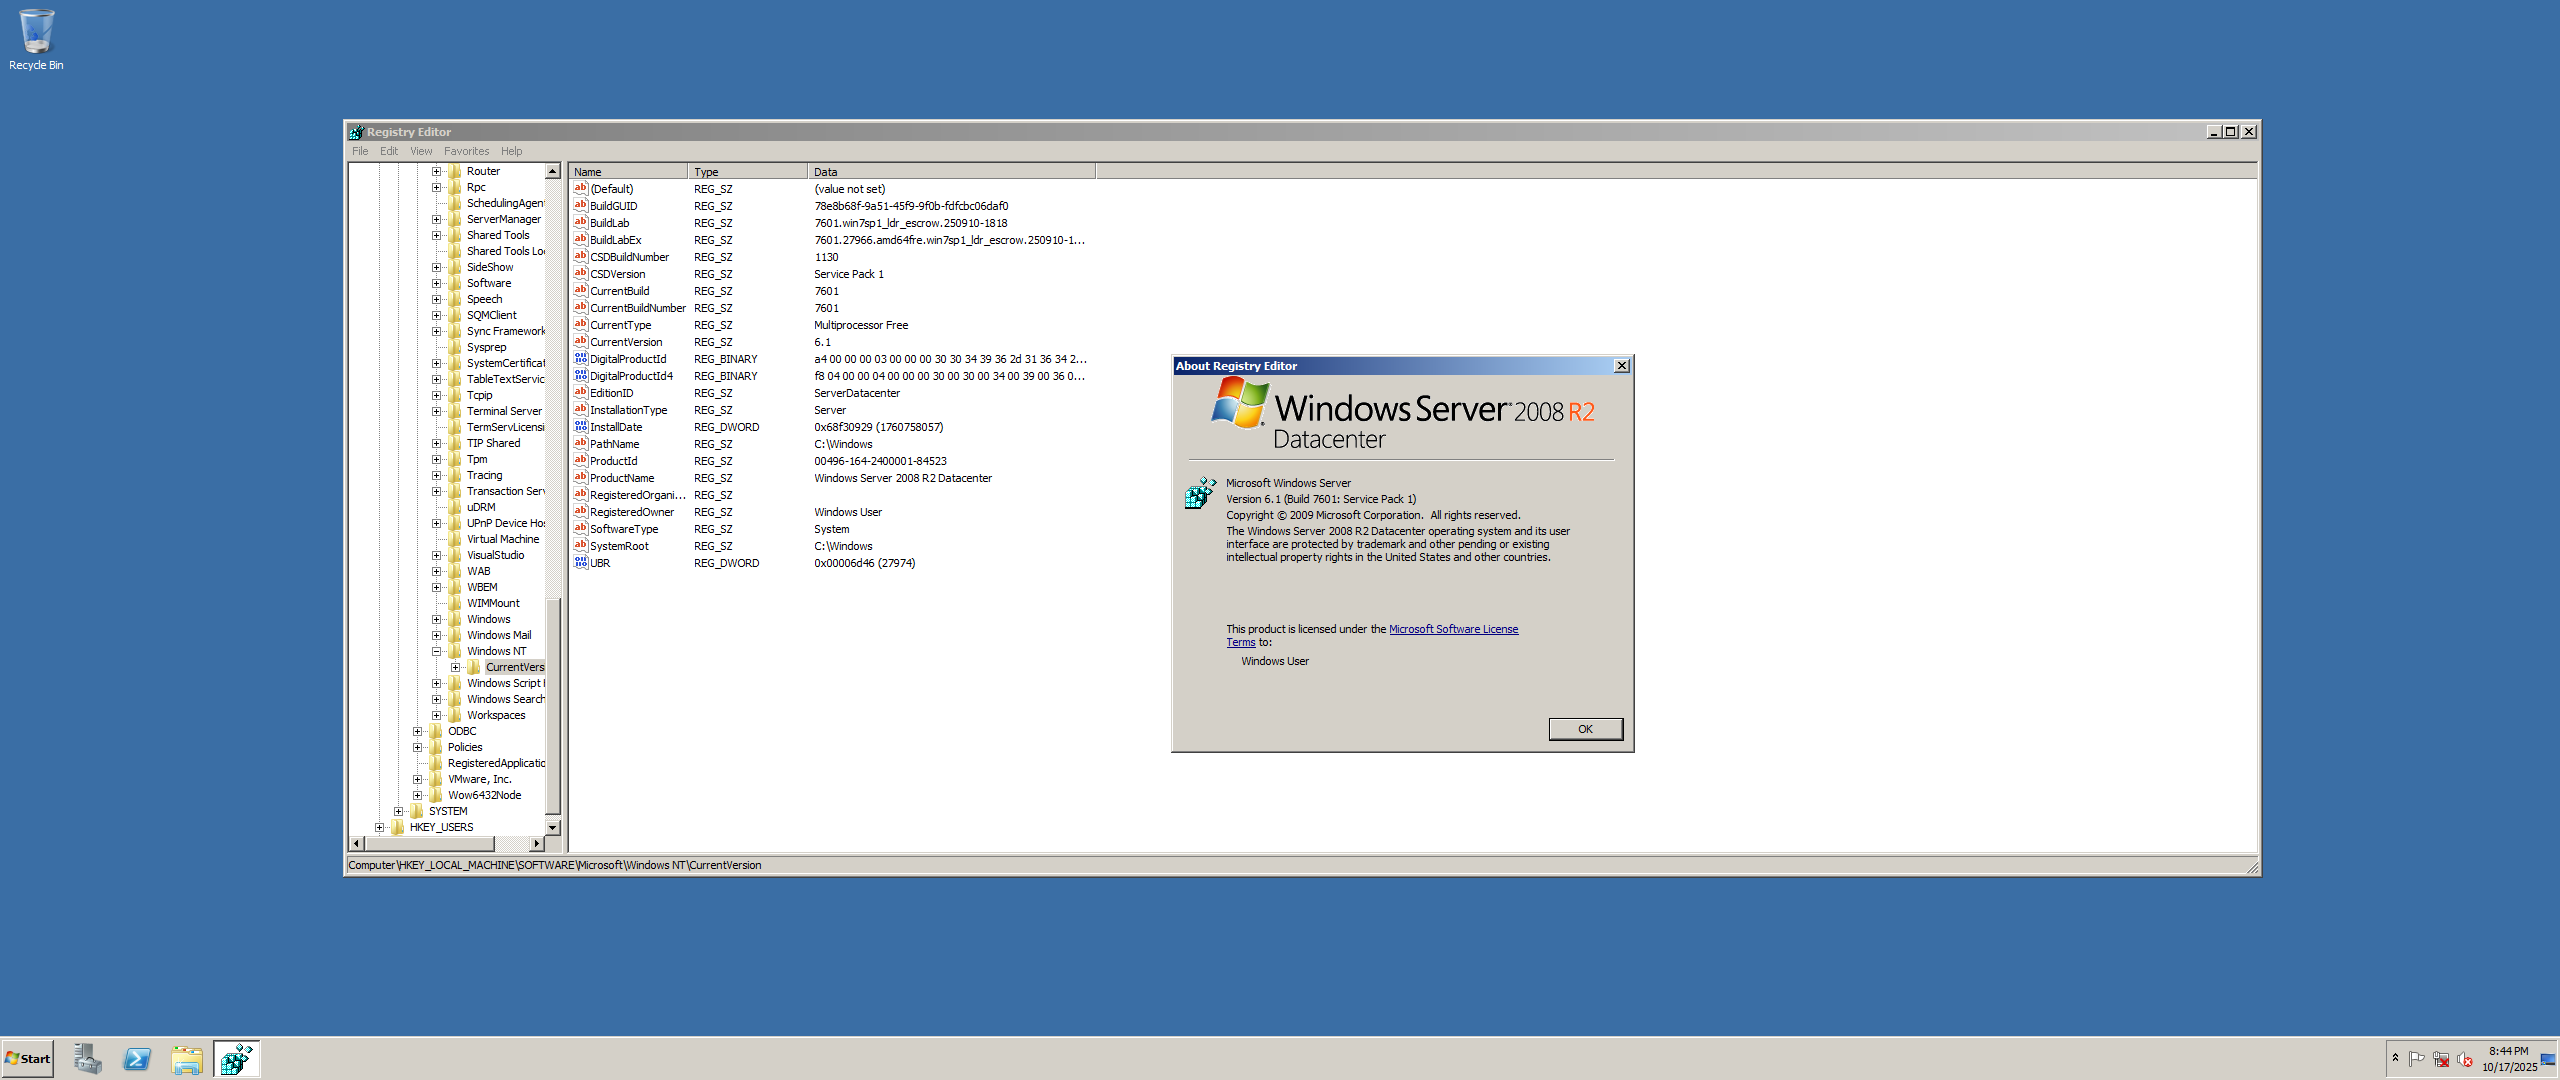Viewport: 2560px width, 1080px height.
Task: Collapse the Windows NT tree node
Action: tap(436, 651)
